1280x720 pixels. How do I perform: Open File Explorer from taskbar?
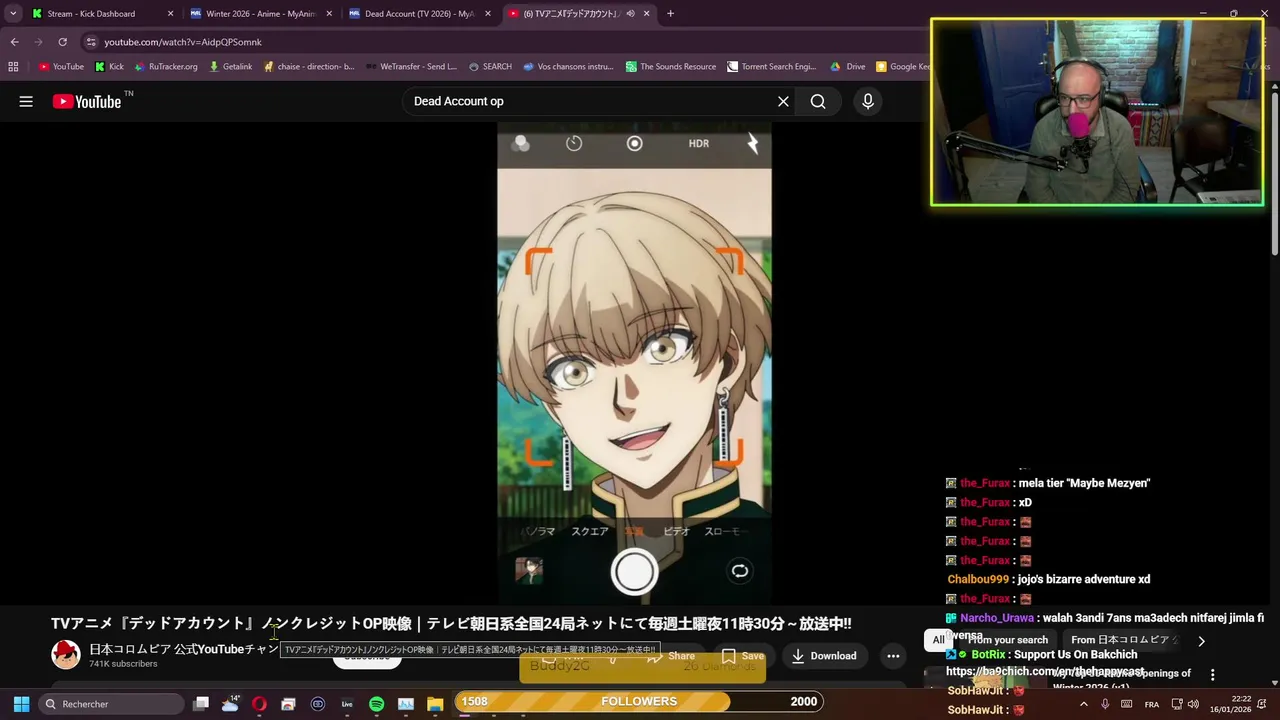click(x=435, y=704)
